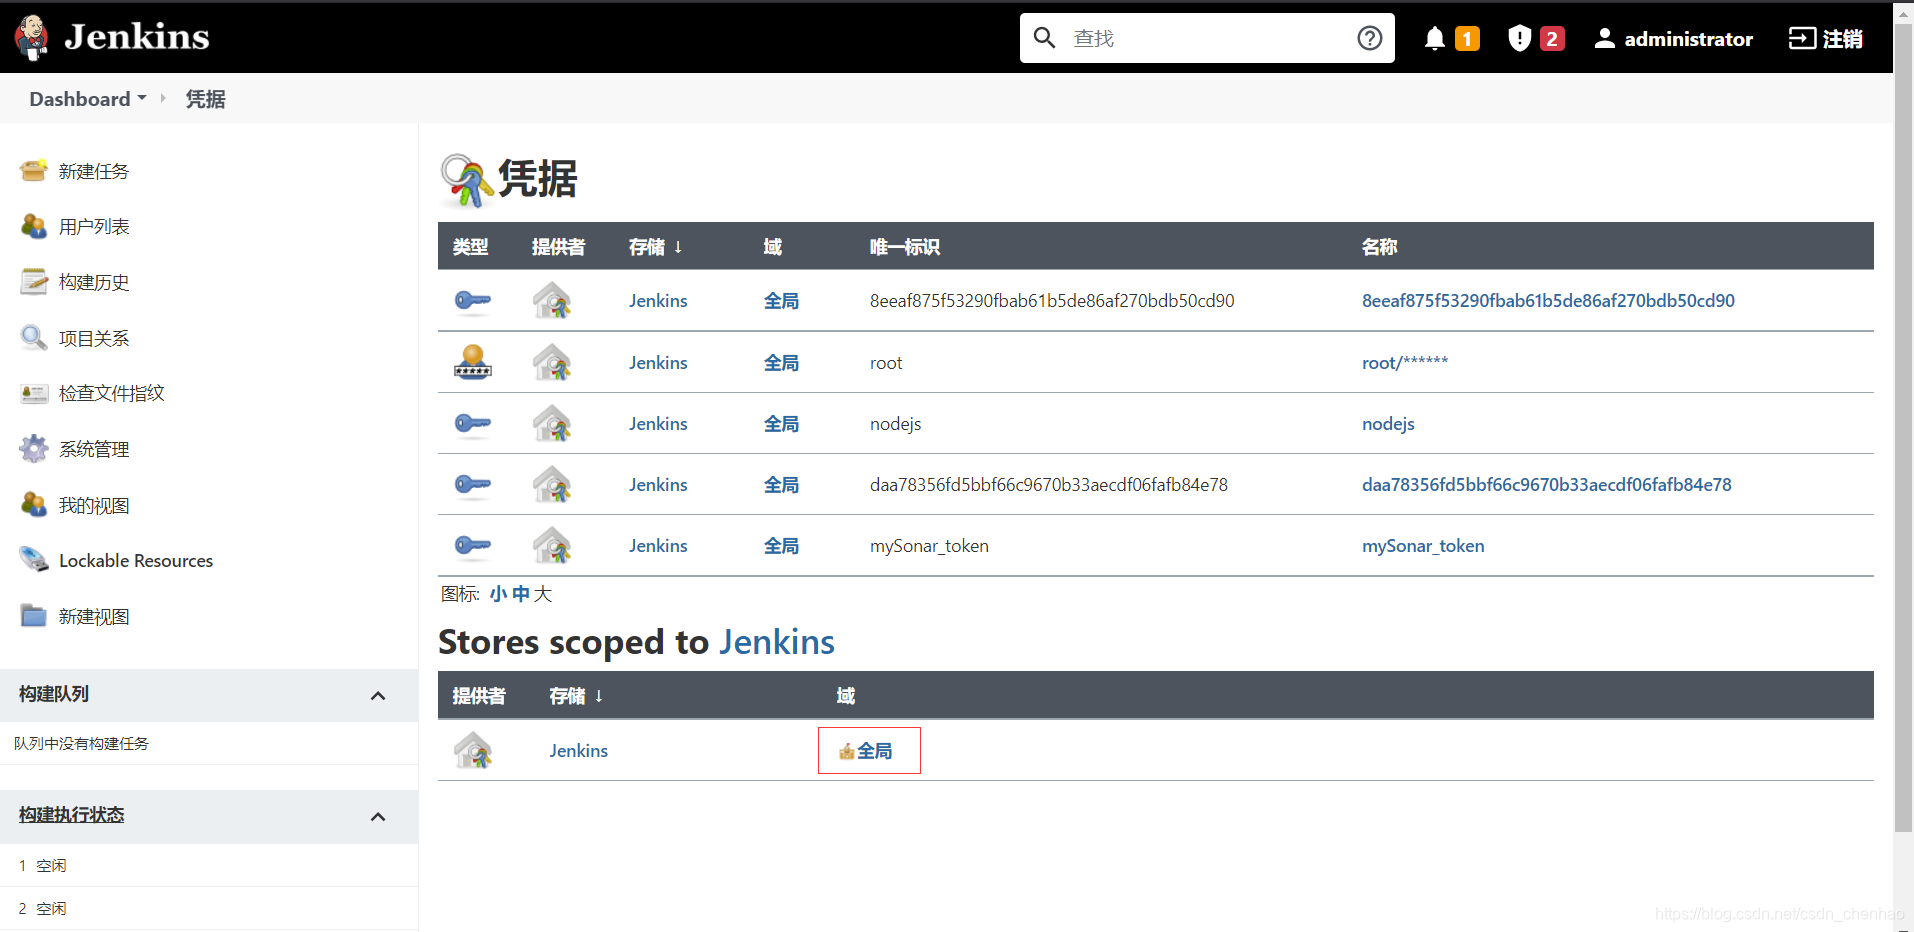1914x932 pixels.
Task: Click Jenkins link in Stores scoped heading
Action: [x=777, y=642]
